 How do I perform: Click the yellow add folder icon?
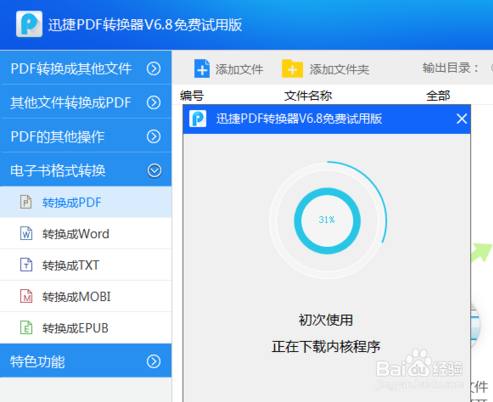[292, 69]
